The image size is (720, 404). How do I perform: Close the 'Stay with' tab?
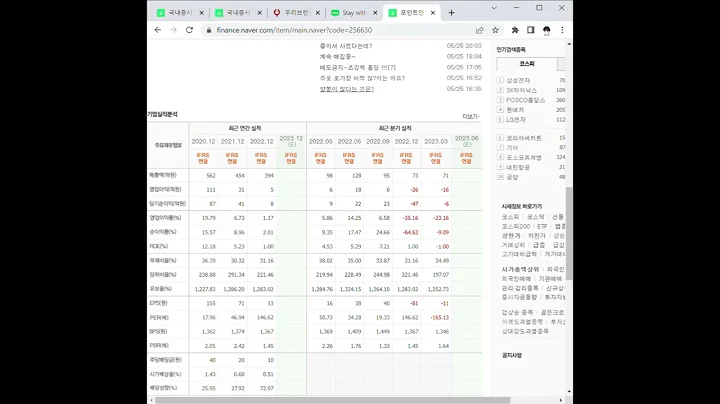pyautogui.click(x=375, y=13)
